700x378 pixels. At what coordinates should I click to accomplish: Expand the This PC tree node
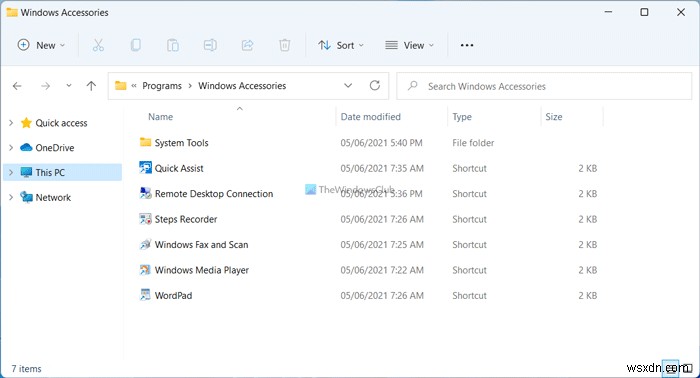(x=11, y=172)
